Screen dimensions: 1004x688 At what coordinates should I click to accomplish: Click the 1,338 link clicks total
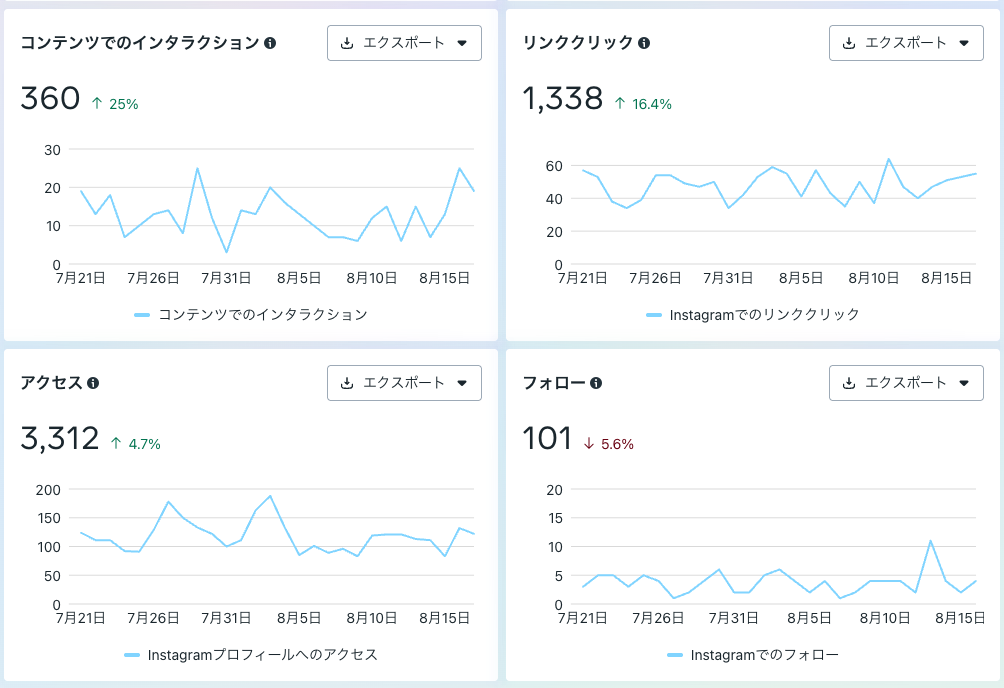563,99
